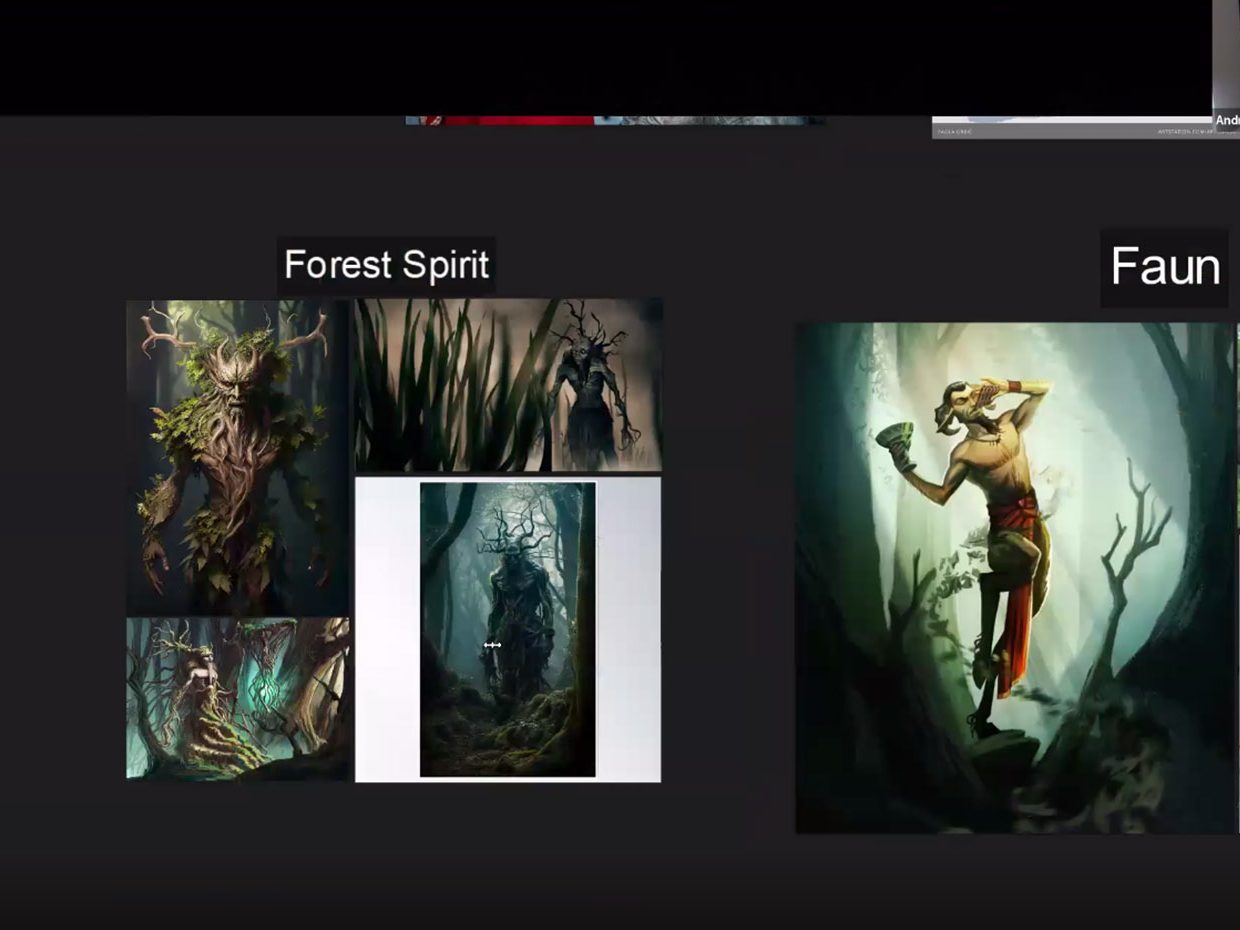Select the "Faun" title label

(1164, 267)
